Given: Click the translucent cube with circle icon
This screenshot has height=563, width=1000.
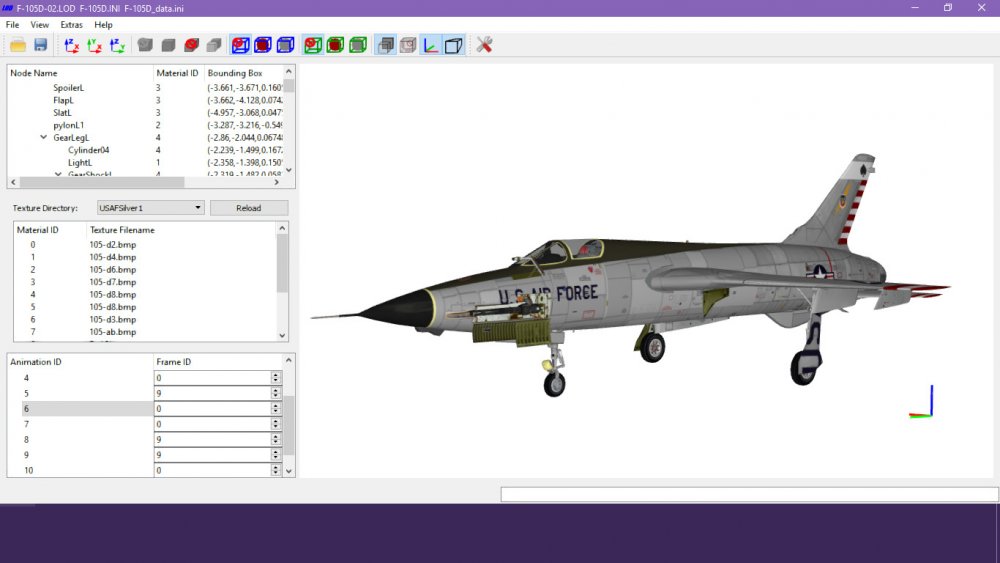Looking at the screenshot, I should tap(408, 45).
